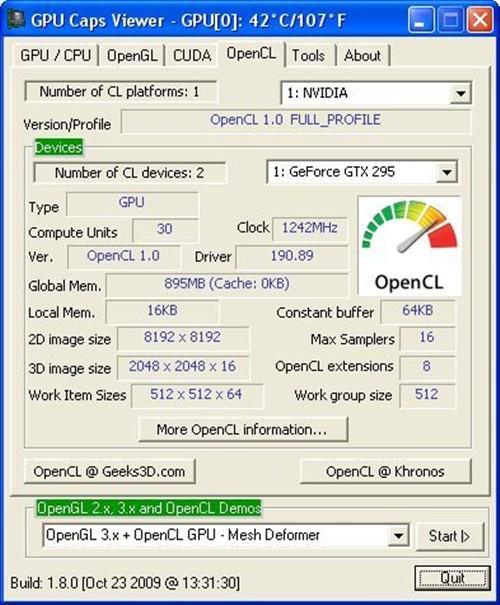Click the 1: GeForce GTX 295 combo box
The height and width of the screenshot is (605, 500).
pos(362,172)
